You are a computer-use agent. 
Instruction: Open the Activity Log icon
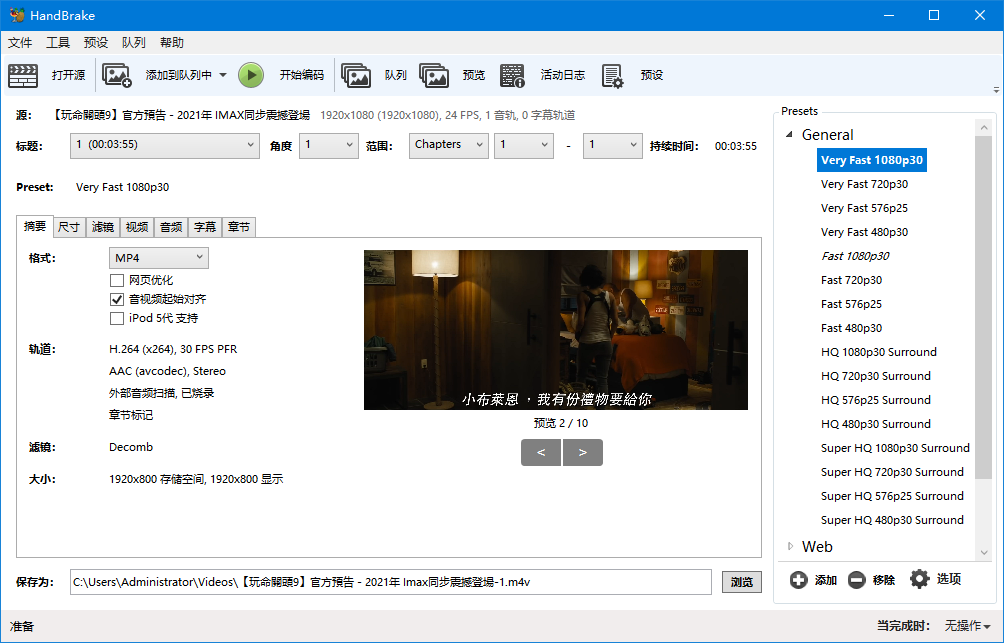click(x=512, y=76)
